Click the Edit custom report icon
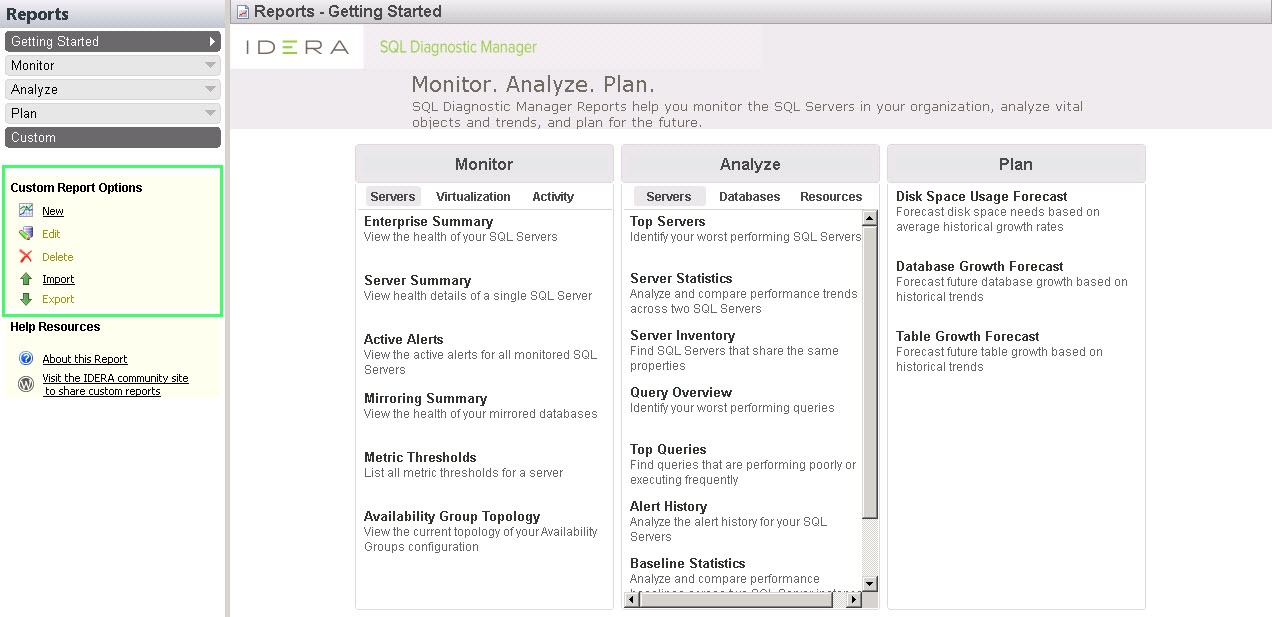Image resolution: width=1272 pixels, height=617 pixels. pyautogui.click(x=26, y=234)
